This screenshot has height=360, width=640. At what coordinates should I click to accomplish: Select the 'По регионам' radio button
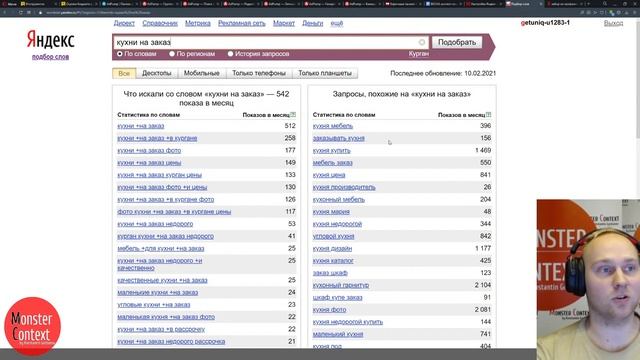pos(172,54)
